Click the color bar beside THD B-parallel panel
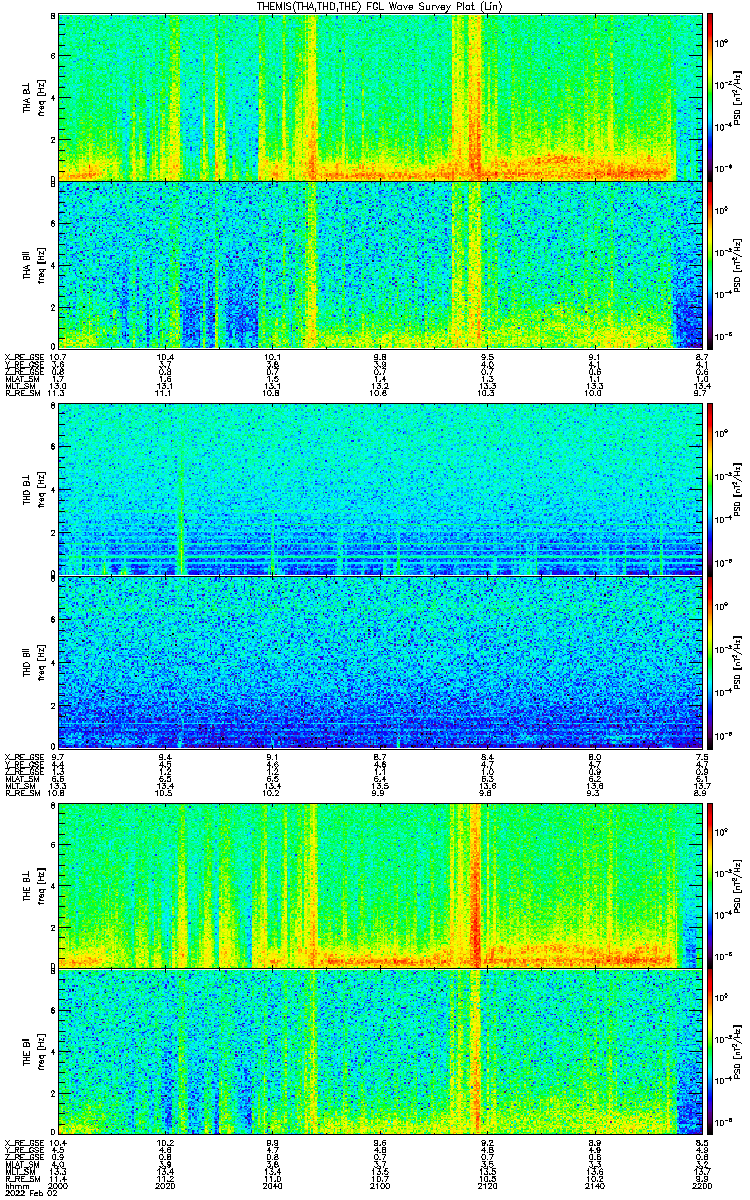Viewport: 750px width, 1200px height. (710, 662)
